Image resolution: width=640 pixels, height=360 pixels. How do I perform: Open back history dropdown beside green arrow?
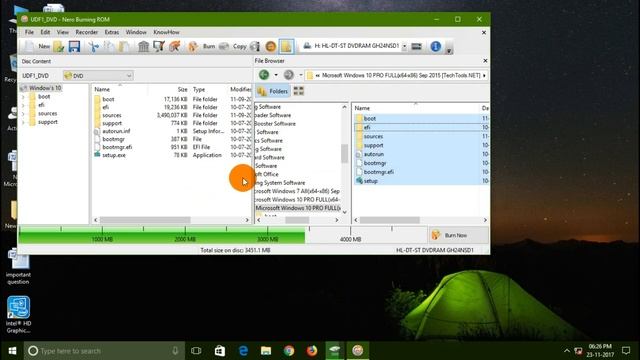click(x=276, y=75)
